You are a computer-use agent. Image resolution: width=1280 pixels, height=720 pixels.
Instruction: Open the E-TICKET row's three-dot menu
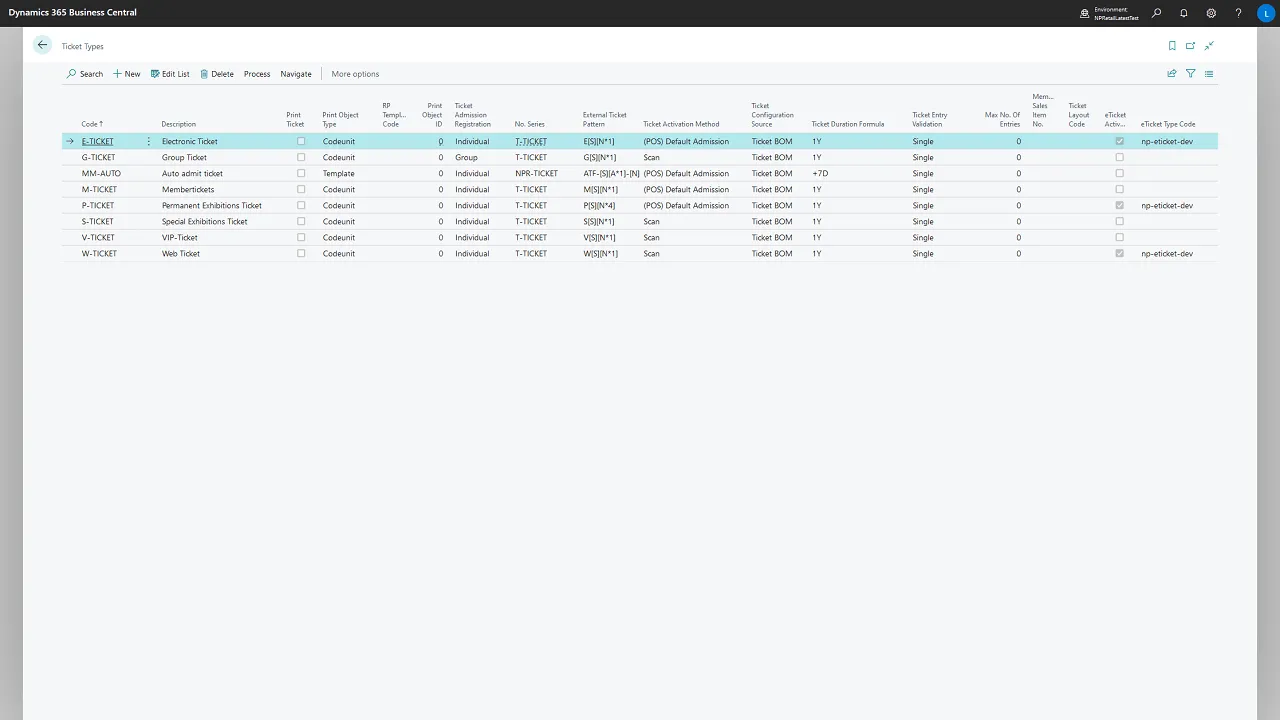[149, 142]
